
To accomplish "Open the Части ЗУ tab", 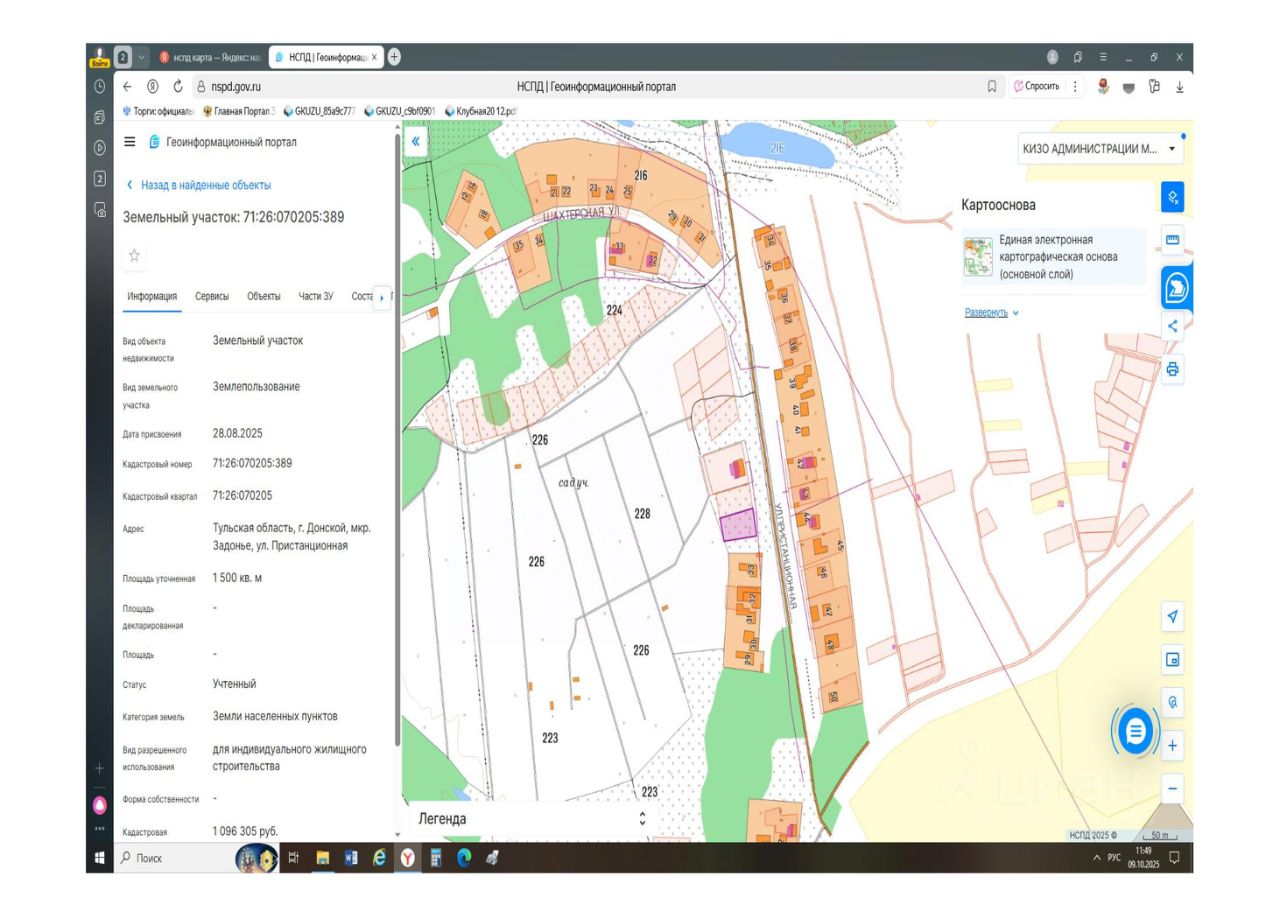I will tap(315, 296).
